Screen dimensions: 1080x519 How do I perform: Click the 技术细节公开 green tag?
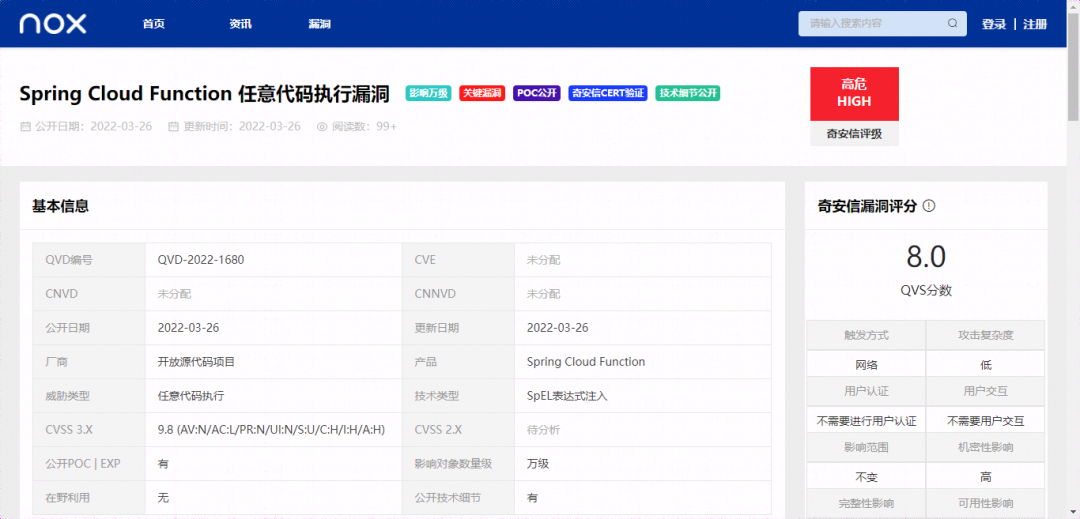(x=687, y=93)
